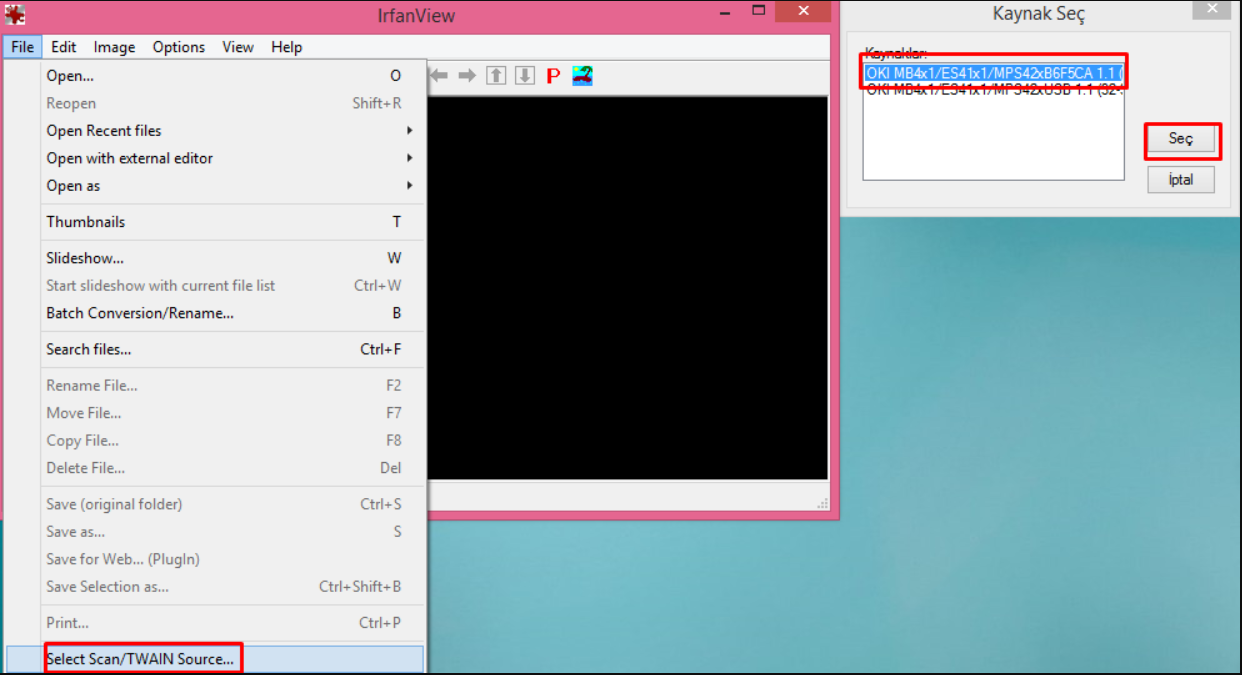Image resolution: width=1242 pixels, height=675 pixels.
Task: Open the File menu
Action: point(23,47)
